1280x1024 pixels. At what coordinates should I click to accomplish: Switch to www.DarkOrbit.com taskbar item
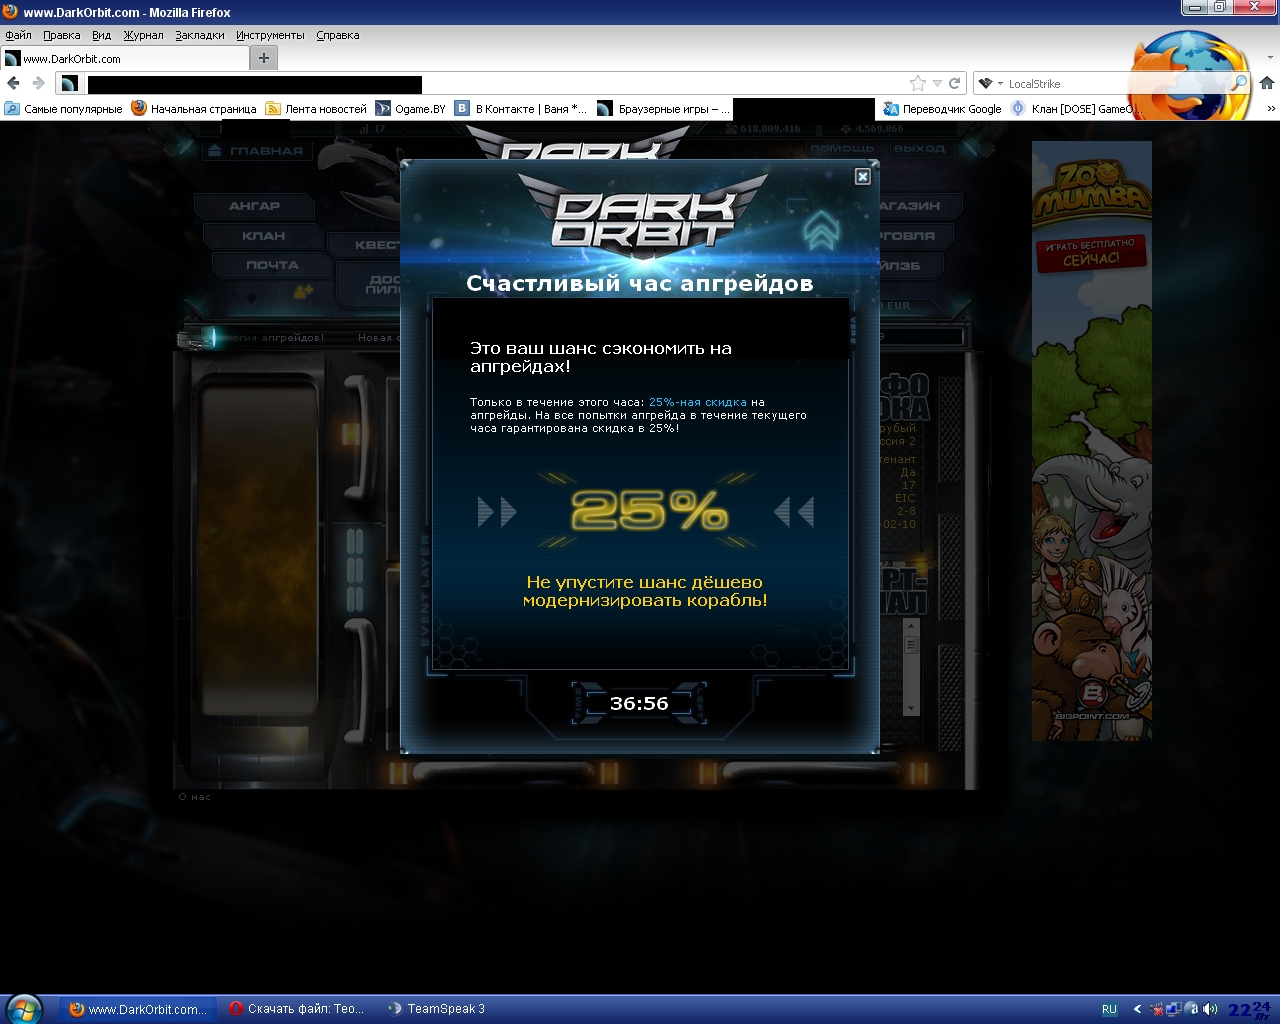137,1009
